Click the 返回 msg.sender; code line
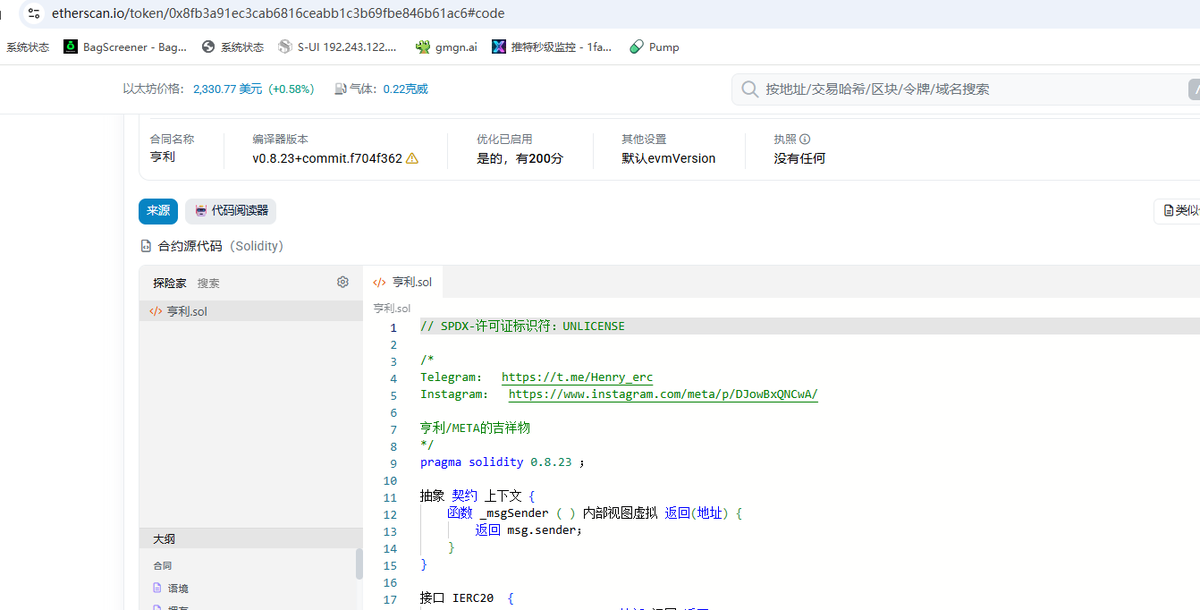The width and height of the screenshot is (1200, 610). (528, 530)
